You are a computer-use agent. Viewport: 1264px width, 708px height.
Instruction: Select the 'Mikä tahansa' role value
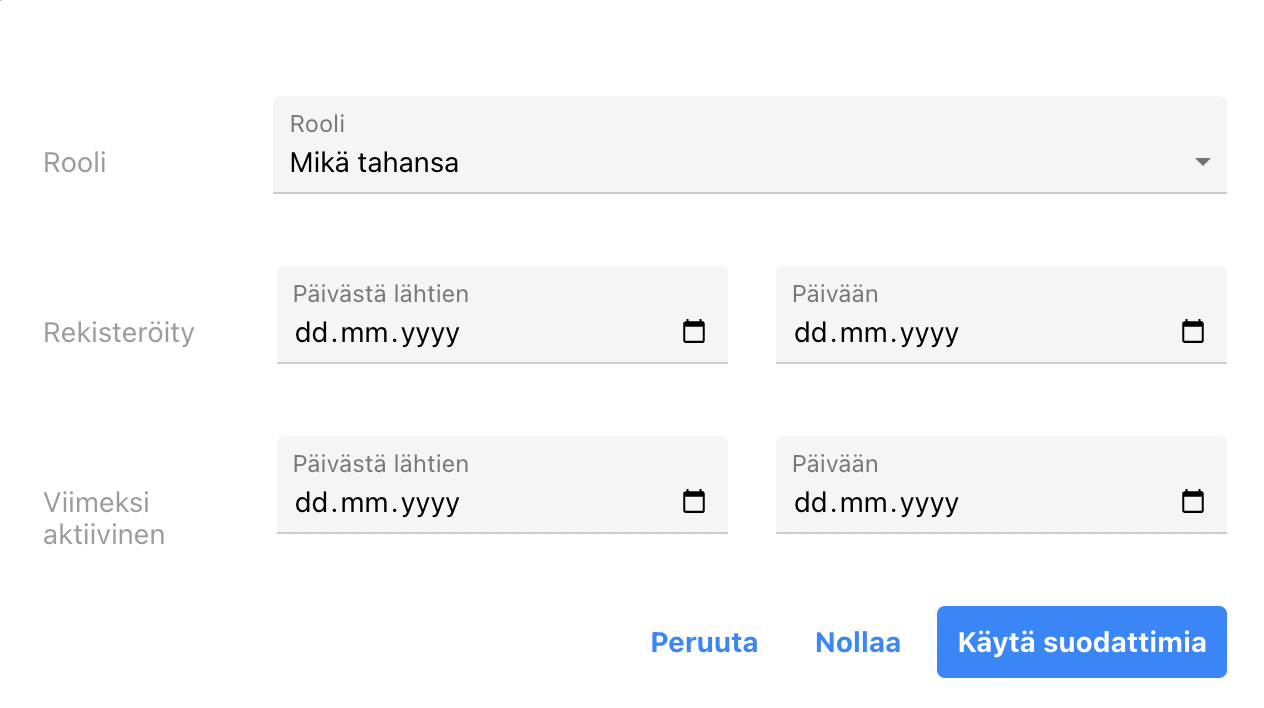point(374,163)
